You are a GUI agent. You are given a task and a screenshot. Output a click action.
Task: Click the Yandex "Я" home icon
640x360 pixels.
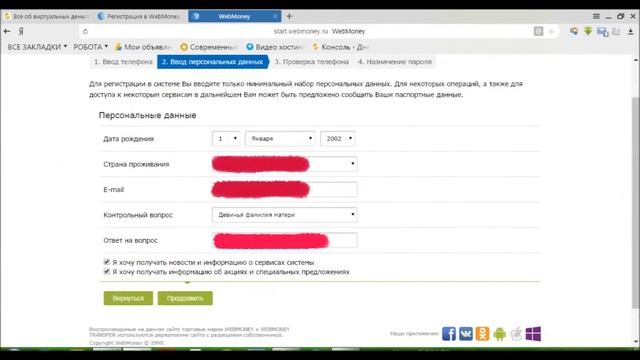pos(21,31)
